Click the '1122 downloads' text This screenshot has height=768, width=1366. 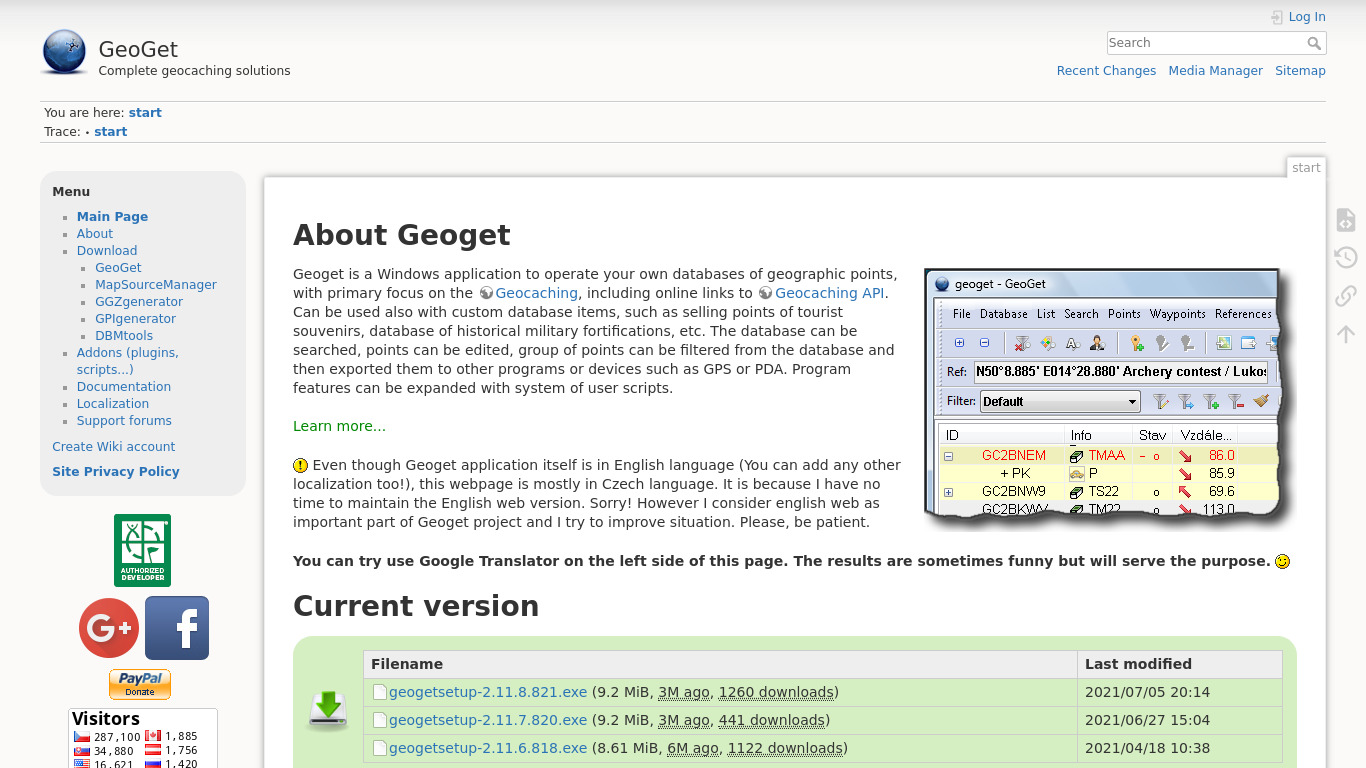[785, 748]
